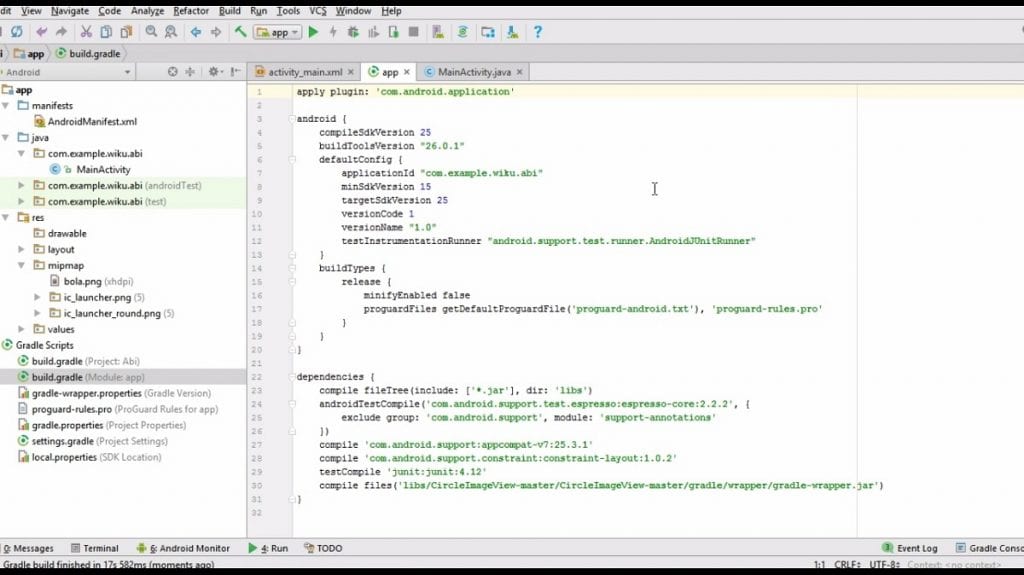Screen dimensions: 1024x575
Task: Click the Find magnifier icon
Action: pos(151,32)
